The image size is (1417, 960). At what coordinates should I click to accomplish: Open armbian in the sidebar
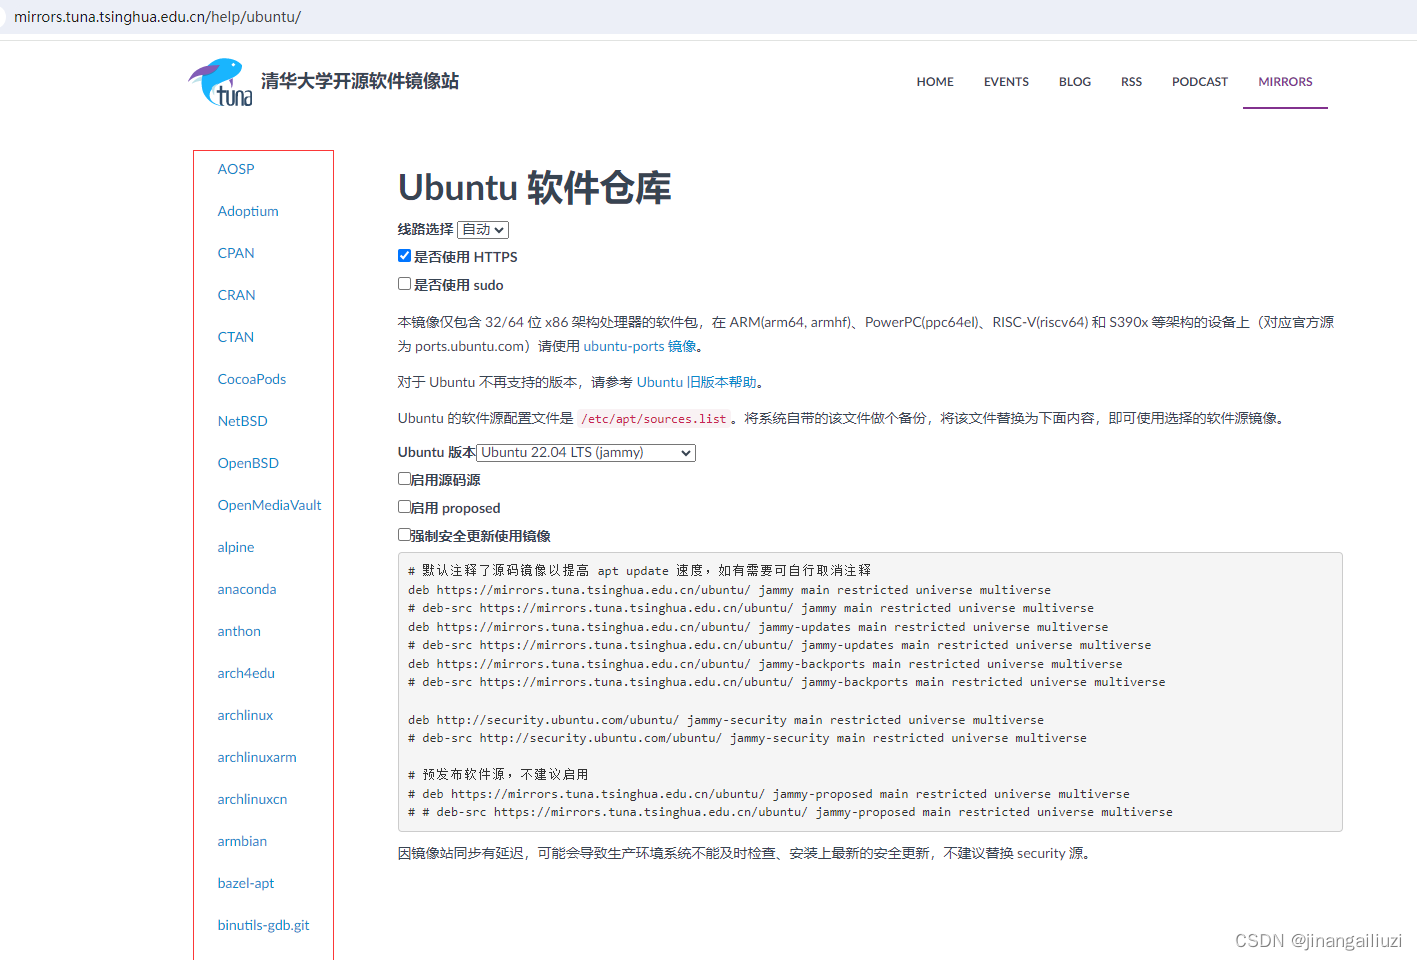click(242, 841)
